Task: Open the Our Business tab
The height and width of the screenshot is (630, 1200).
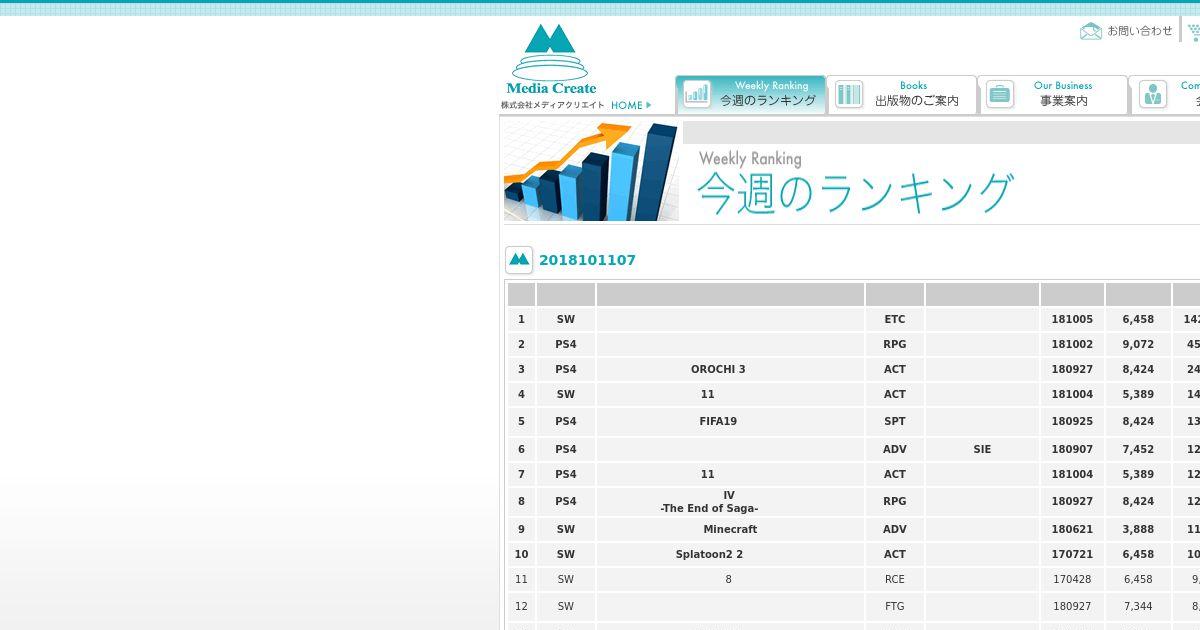Action: (1053, 94)
